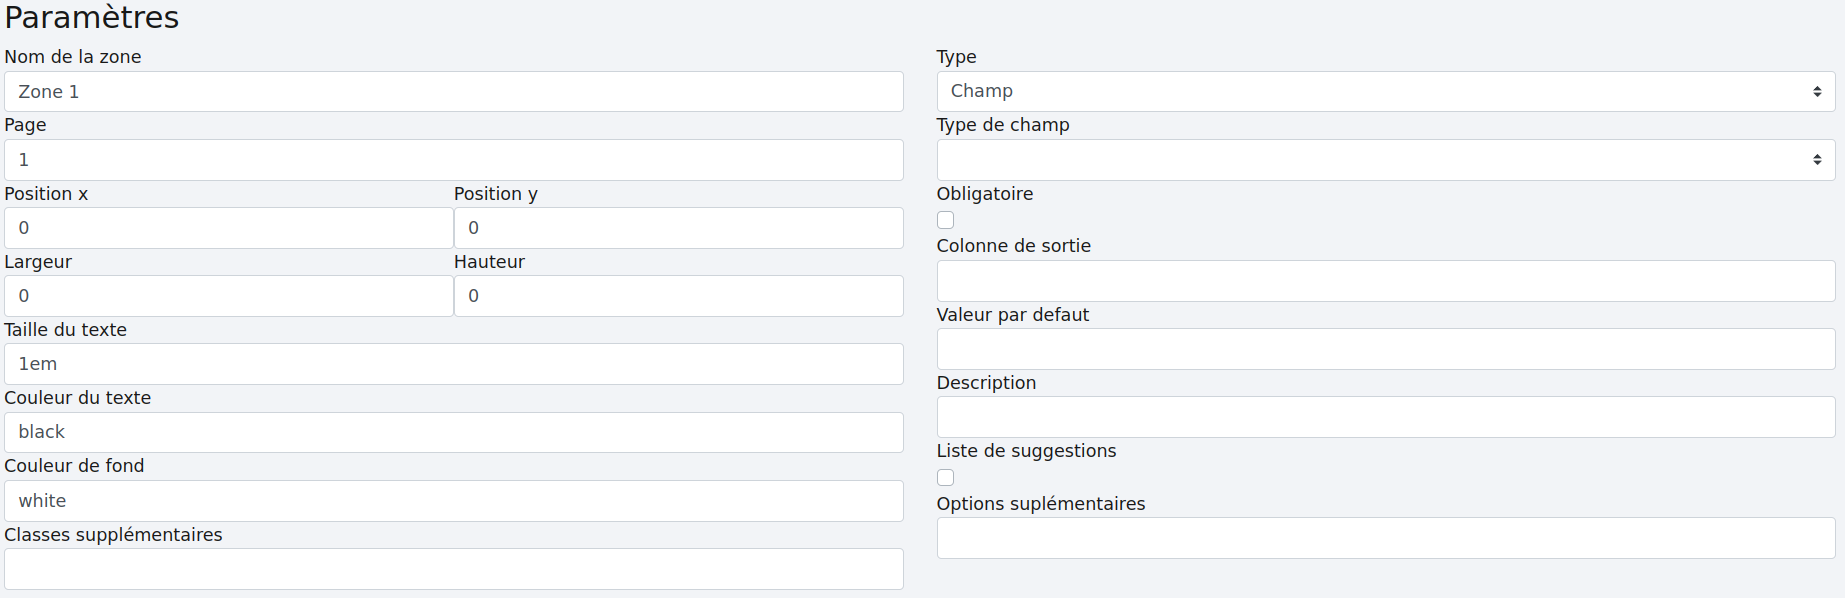Focus the Valeur par defaut field
Screen dimensions: 1845x598
[1385, 349]
